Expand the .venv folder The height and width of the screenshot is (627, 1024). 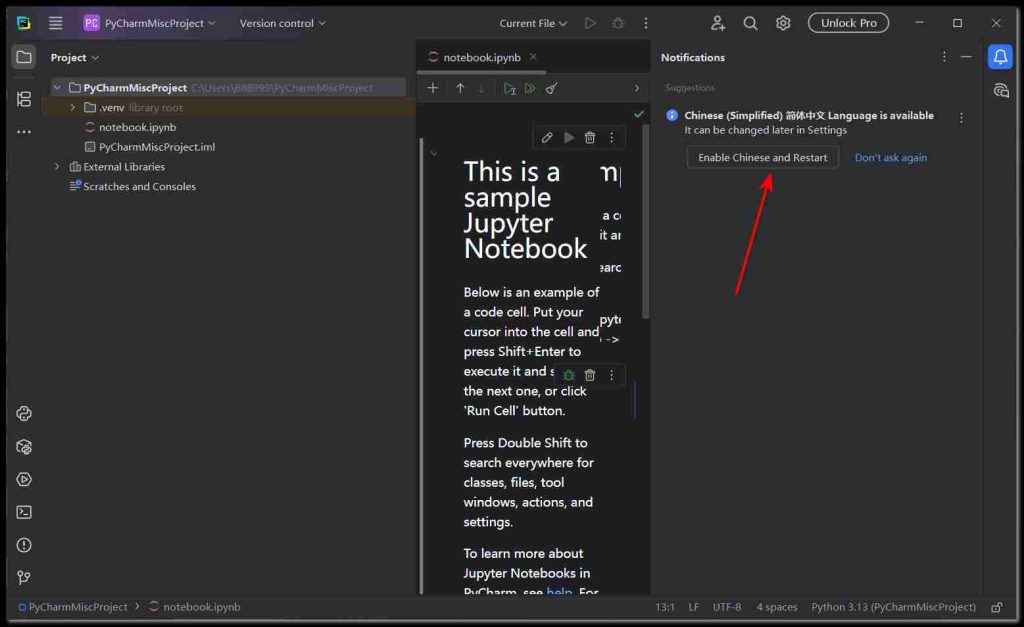(73, 107)
